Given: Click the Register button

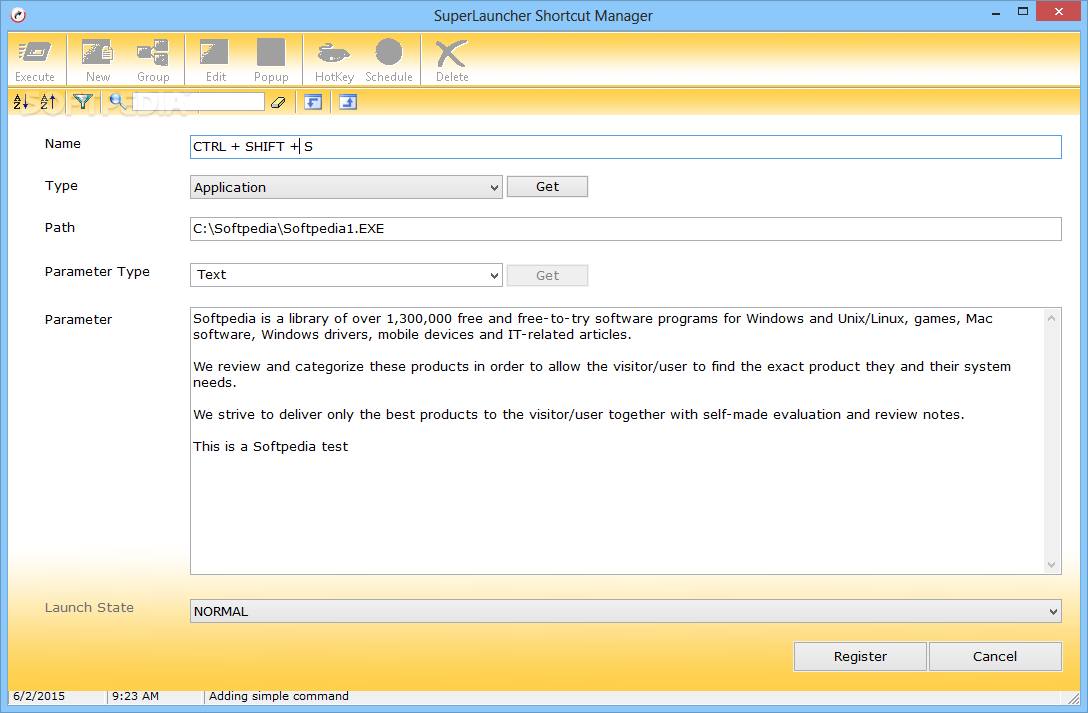Looking at the screenshot, I should [x=860, y=656].
